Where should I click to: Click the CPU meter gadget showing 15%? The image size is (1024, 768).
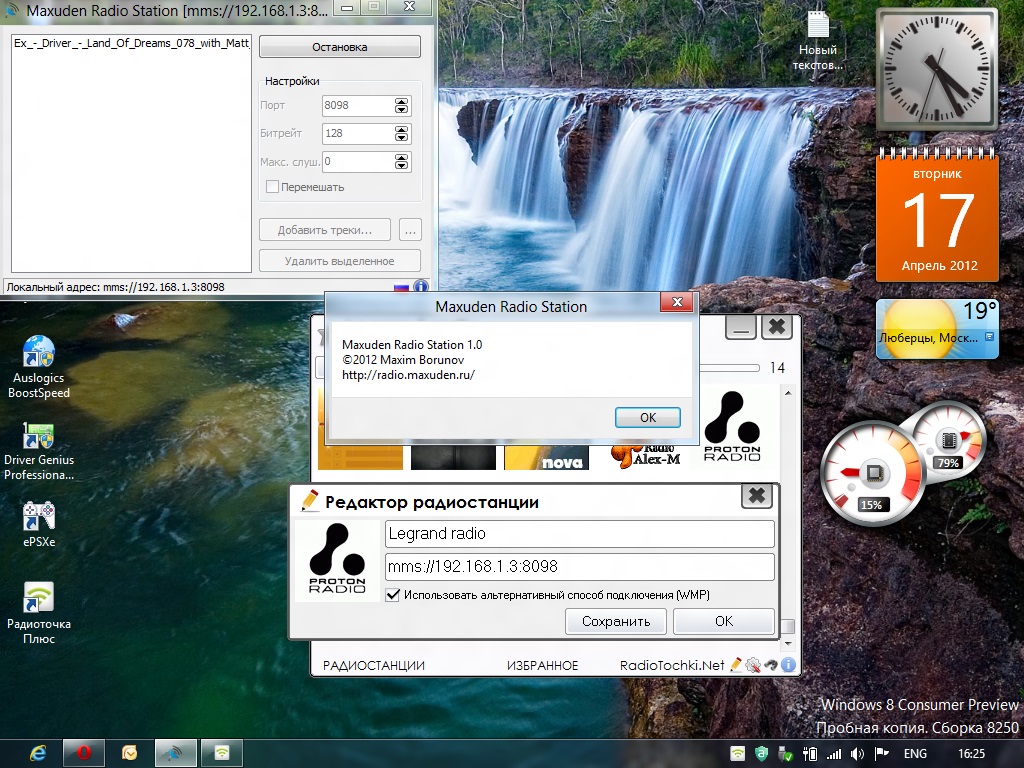tap(872, 473)
